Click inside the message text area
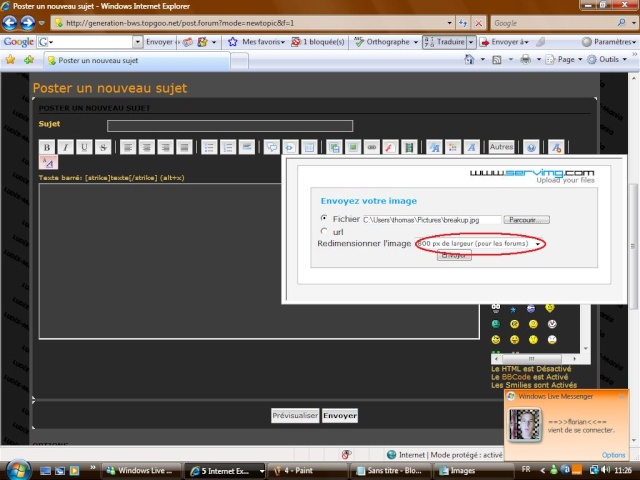This screenshot has height=480, width=640. 259,261
